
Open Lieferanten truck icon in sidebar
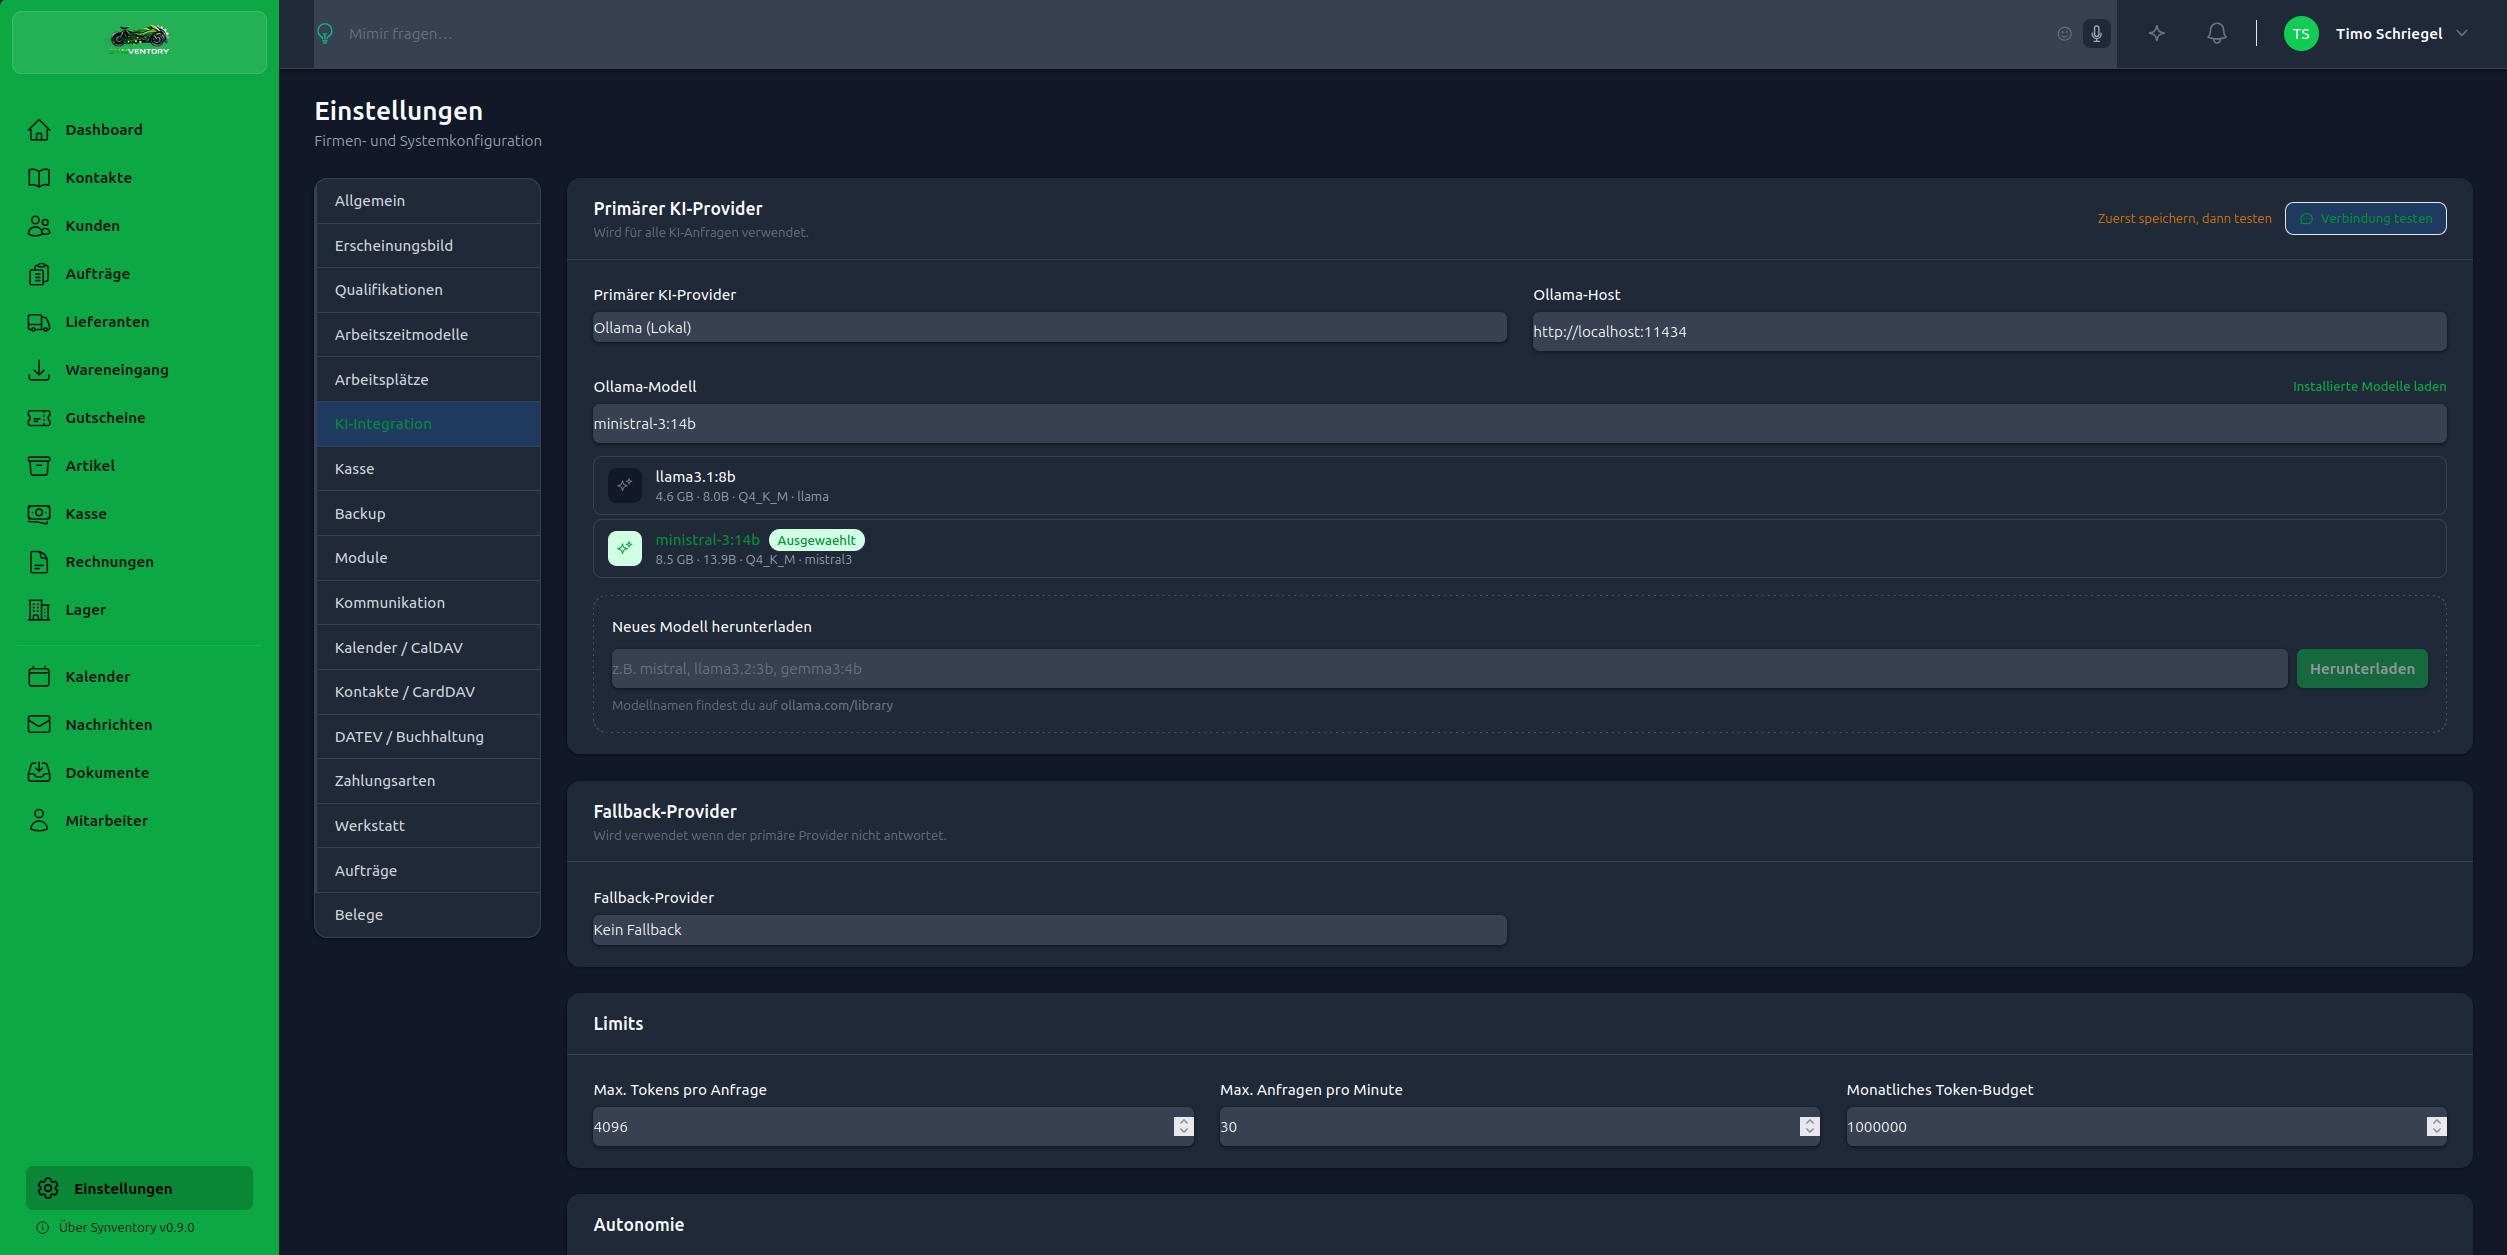click(x=39, y=322)
